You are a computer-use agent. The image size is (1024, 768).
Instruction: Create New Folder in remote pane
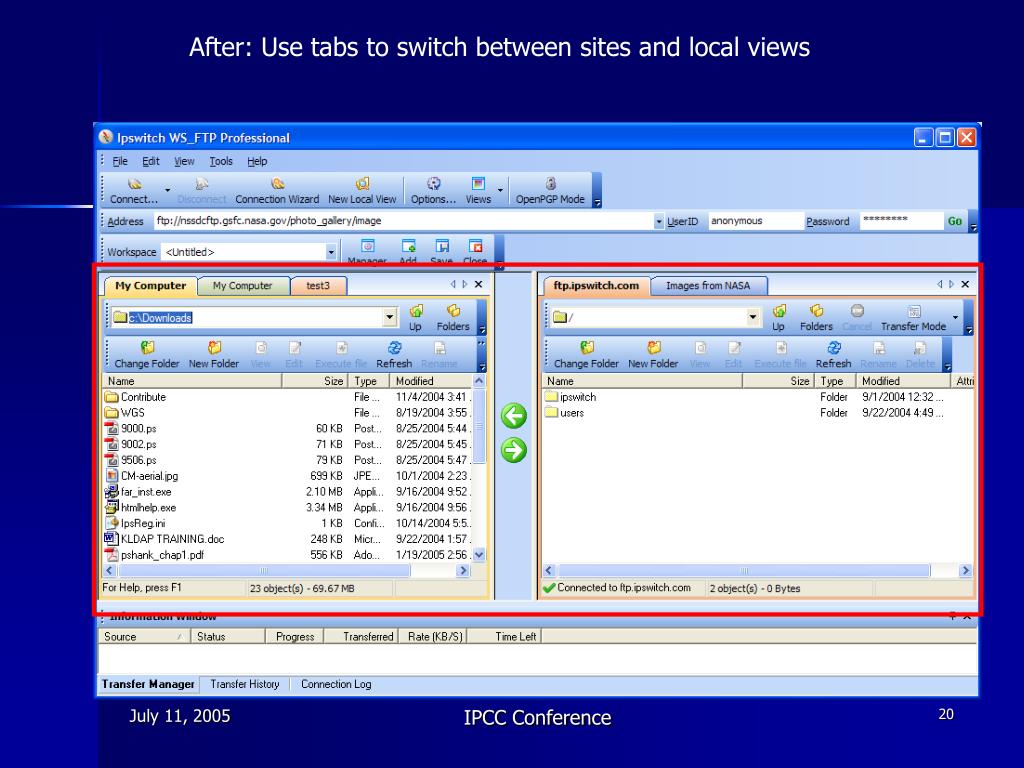[653, 355]
